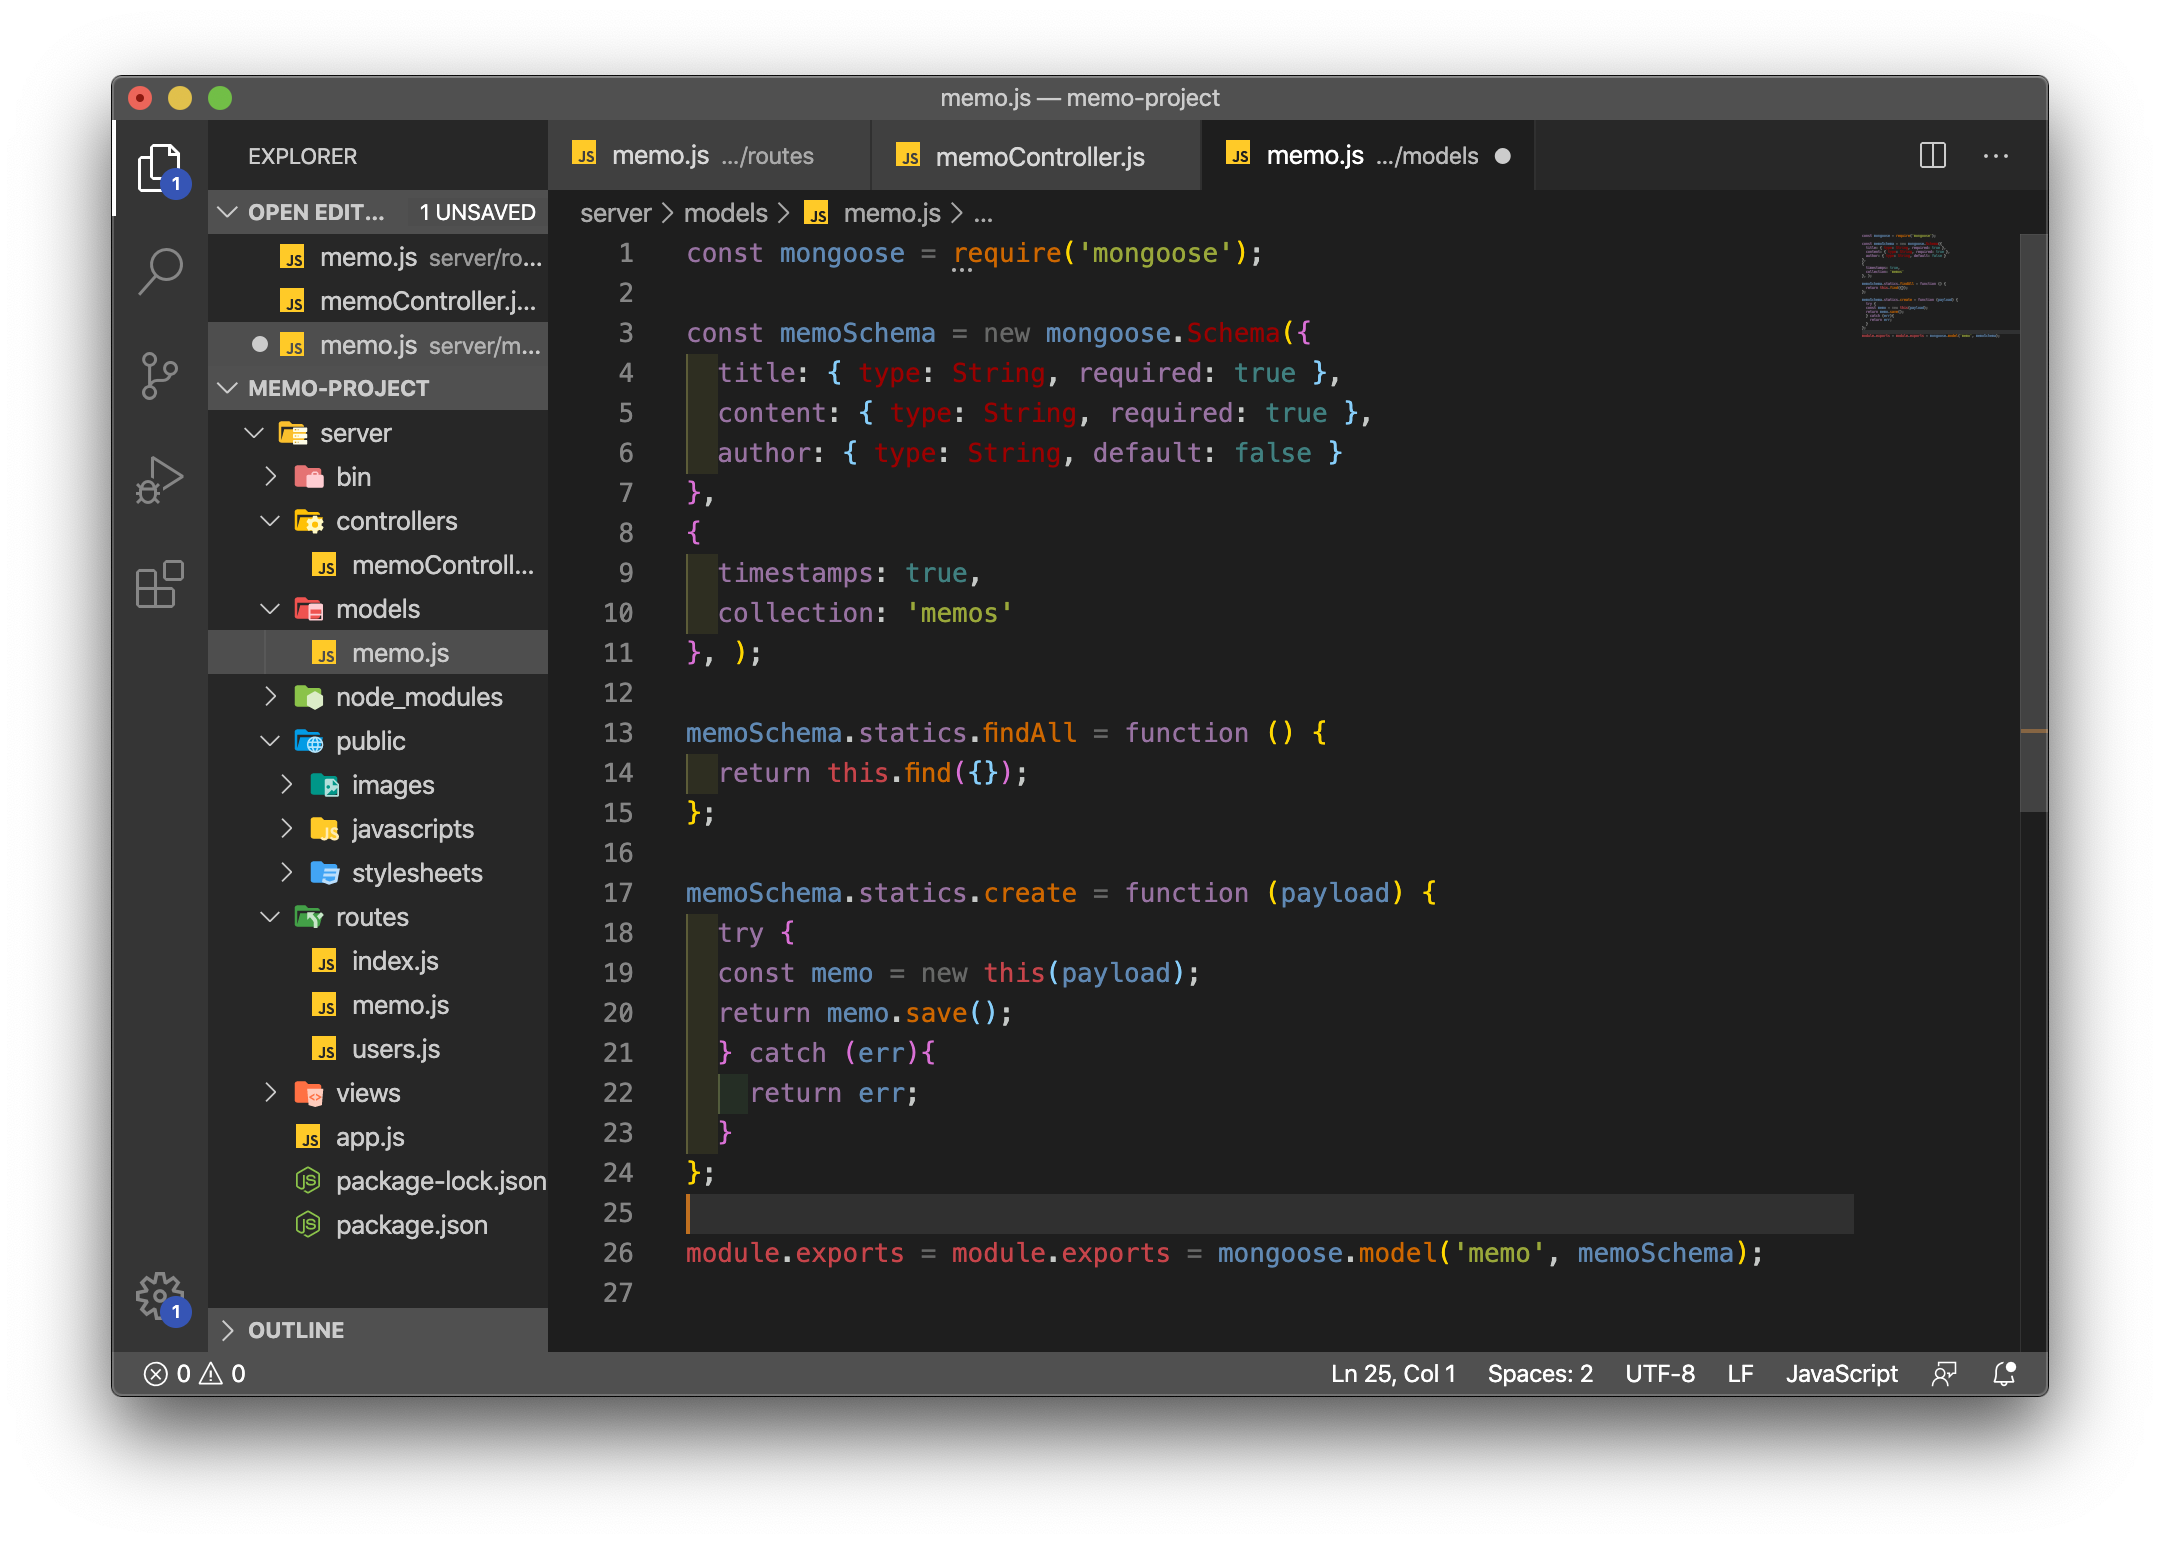
Task: Split the editor using the toolbar icon
Action: (x=1932, y=156)
